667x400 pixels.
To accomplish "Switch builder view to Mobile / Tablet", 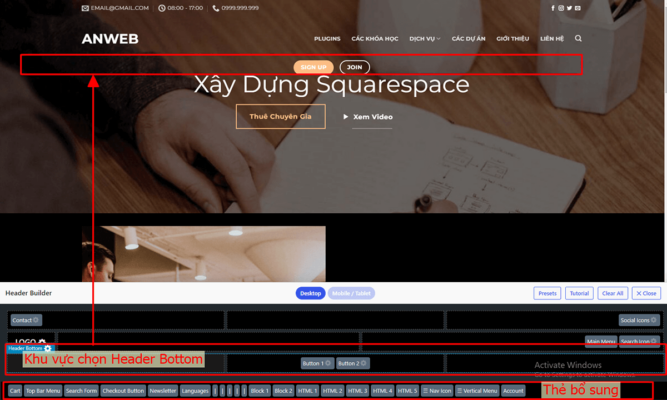I will pos(351,293).
